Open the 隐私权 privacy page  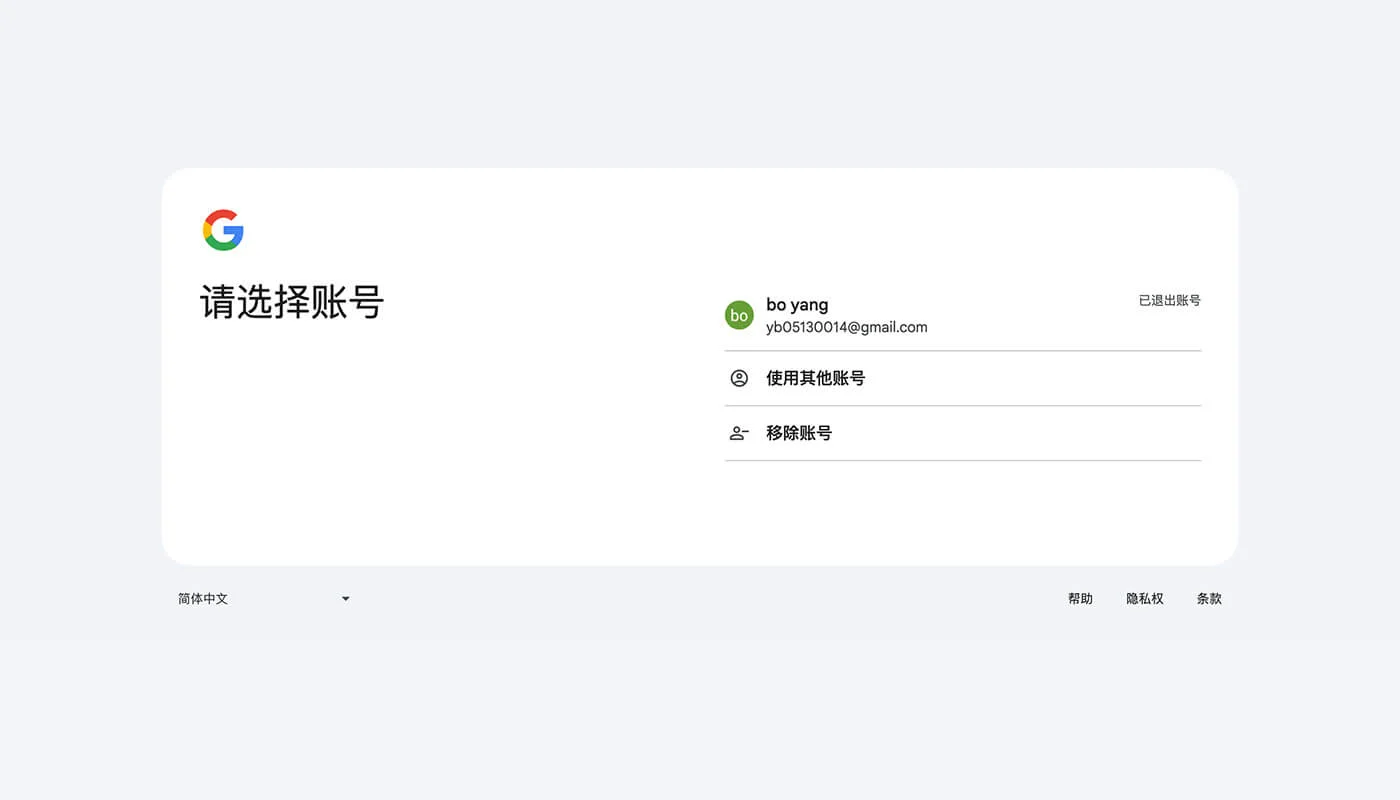point(1144,598)
